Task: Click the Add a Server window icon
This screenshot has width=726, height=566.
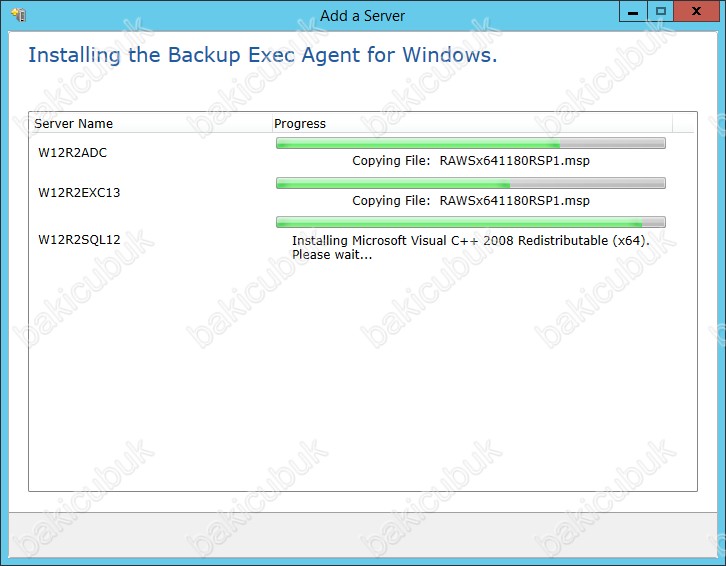Action: (19, 15)
